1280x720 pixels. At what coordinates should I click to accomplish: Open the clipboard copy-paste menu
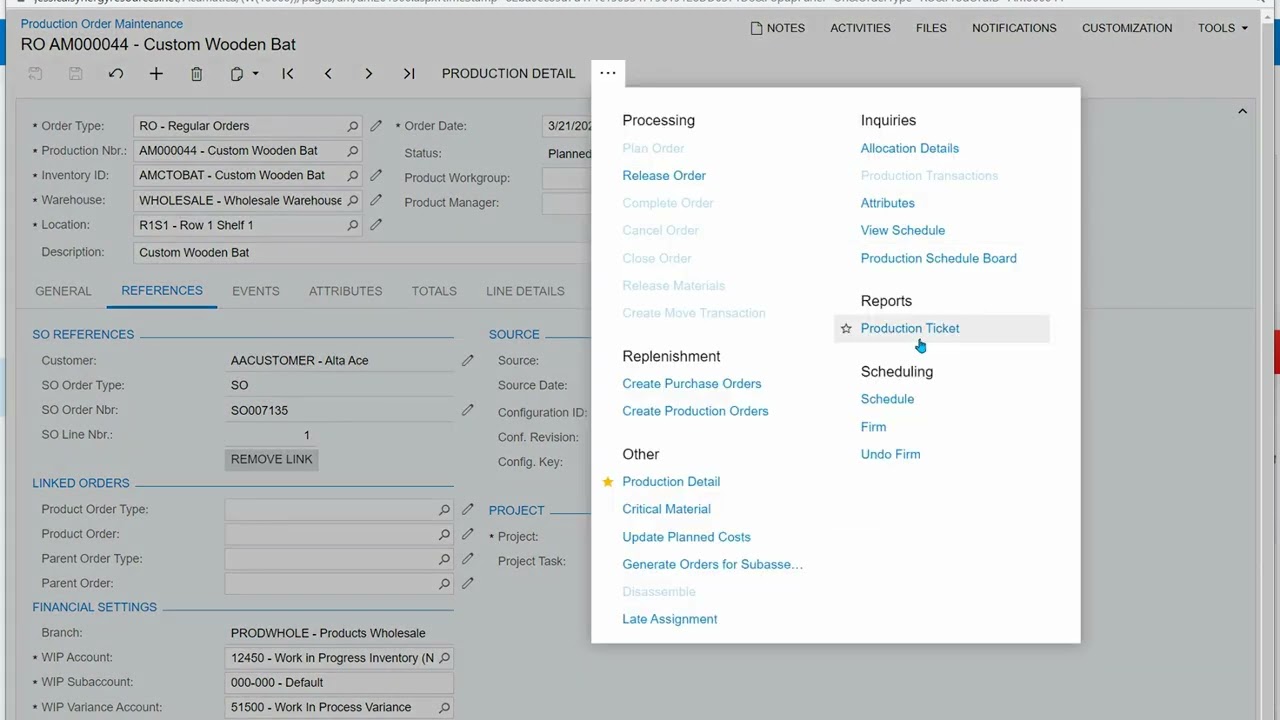point(243,73)
